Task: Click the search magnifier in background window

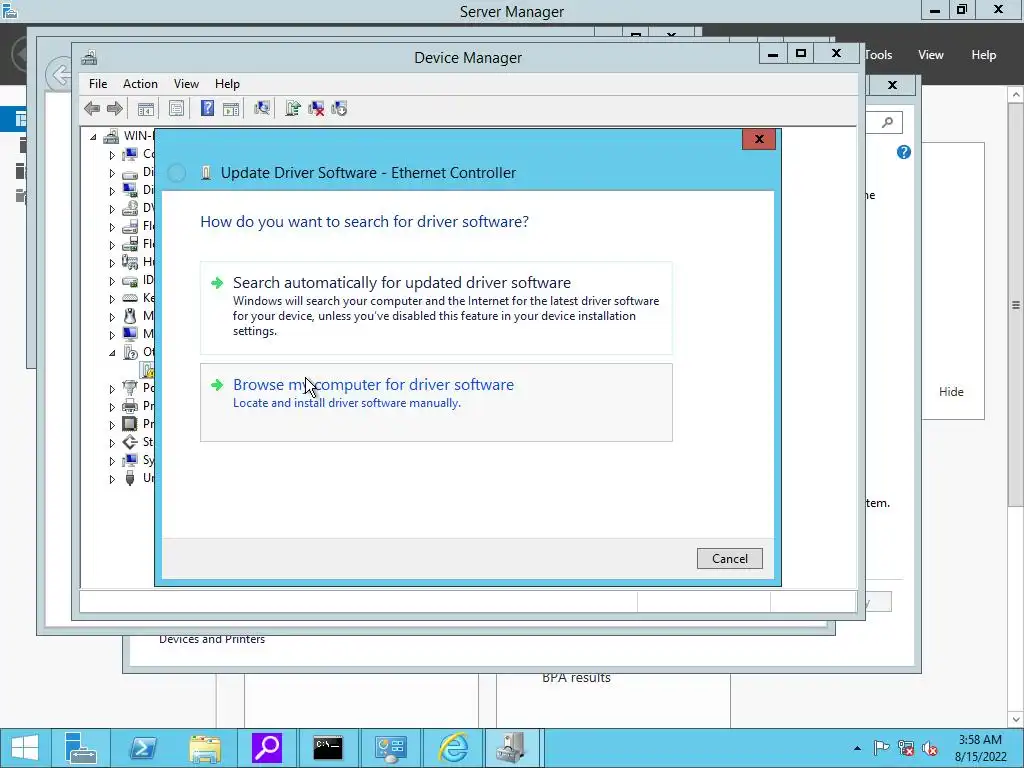Action: (x=887, y=122)
